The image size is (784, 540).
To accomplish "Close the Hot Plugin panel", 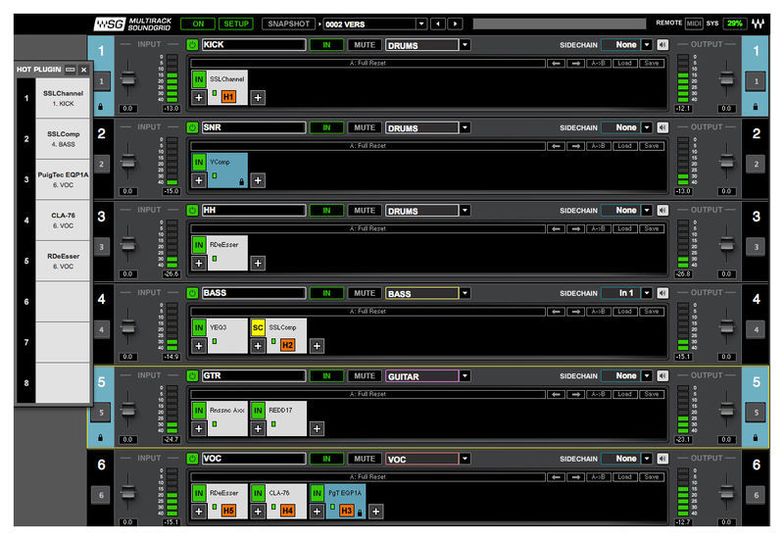I will point(84,69).
